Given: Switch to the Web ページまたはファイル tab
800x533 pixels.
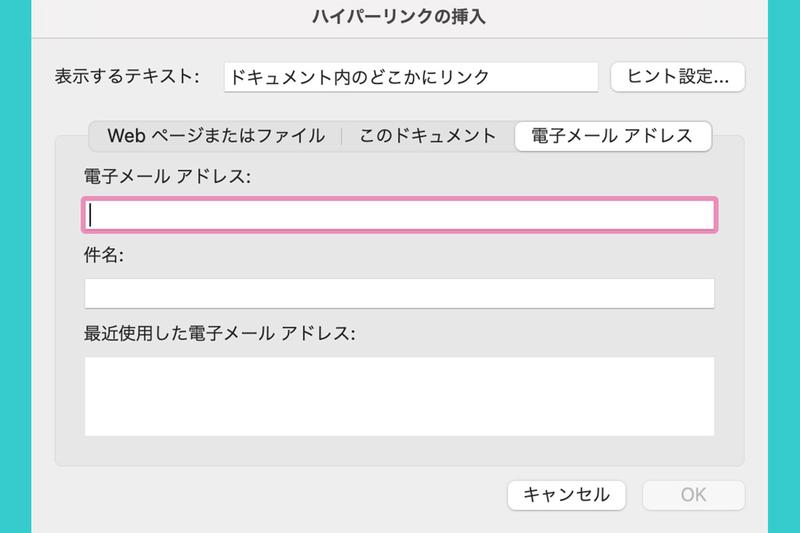Looking at the screenshot, I should pyautogui.click(x=216, y=136).
